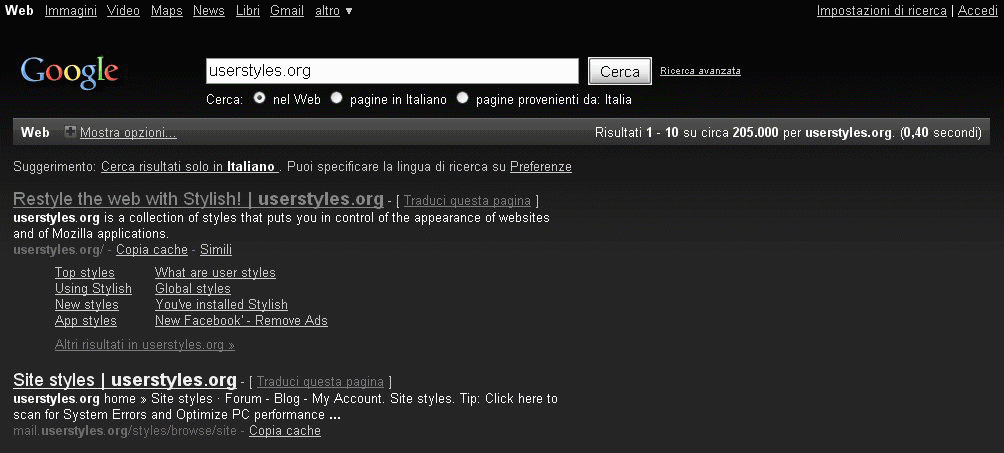Click the 'mail.userstyles.org/styles/browse/site' URL text
1004x453 pixels.
pyautogui.click(x=126, y=431)
